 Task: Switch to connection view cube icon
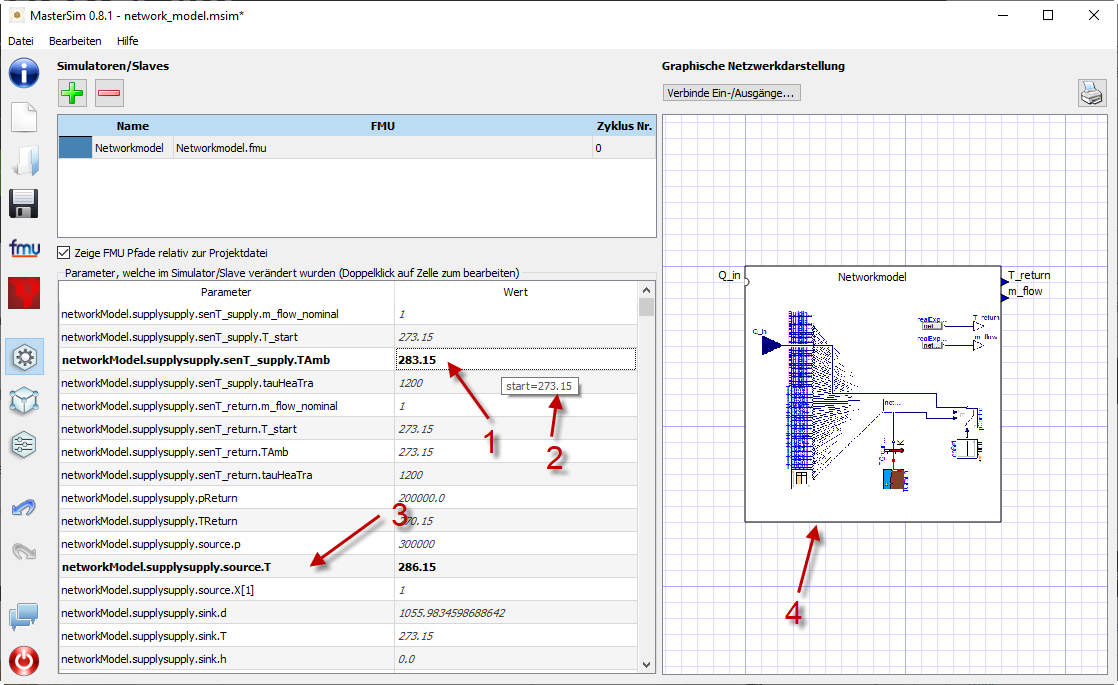(x=24, y=401)
